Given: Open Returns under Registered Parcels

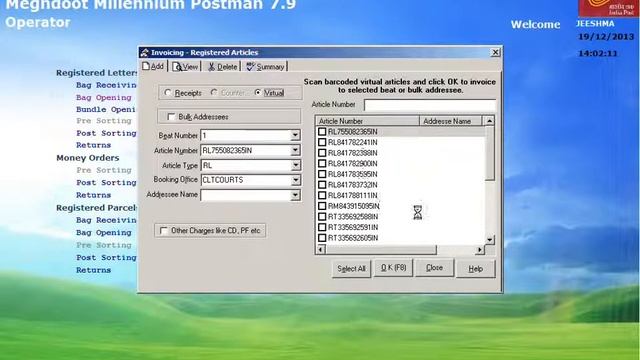Looking at the screenshot, I should coord(93,270).
